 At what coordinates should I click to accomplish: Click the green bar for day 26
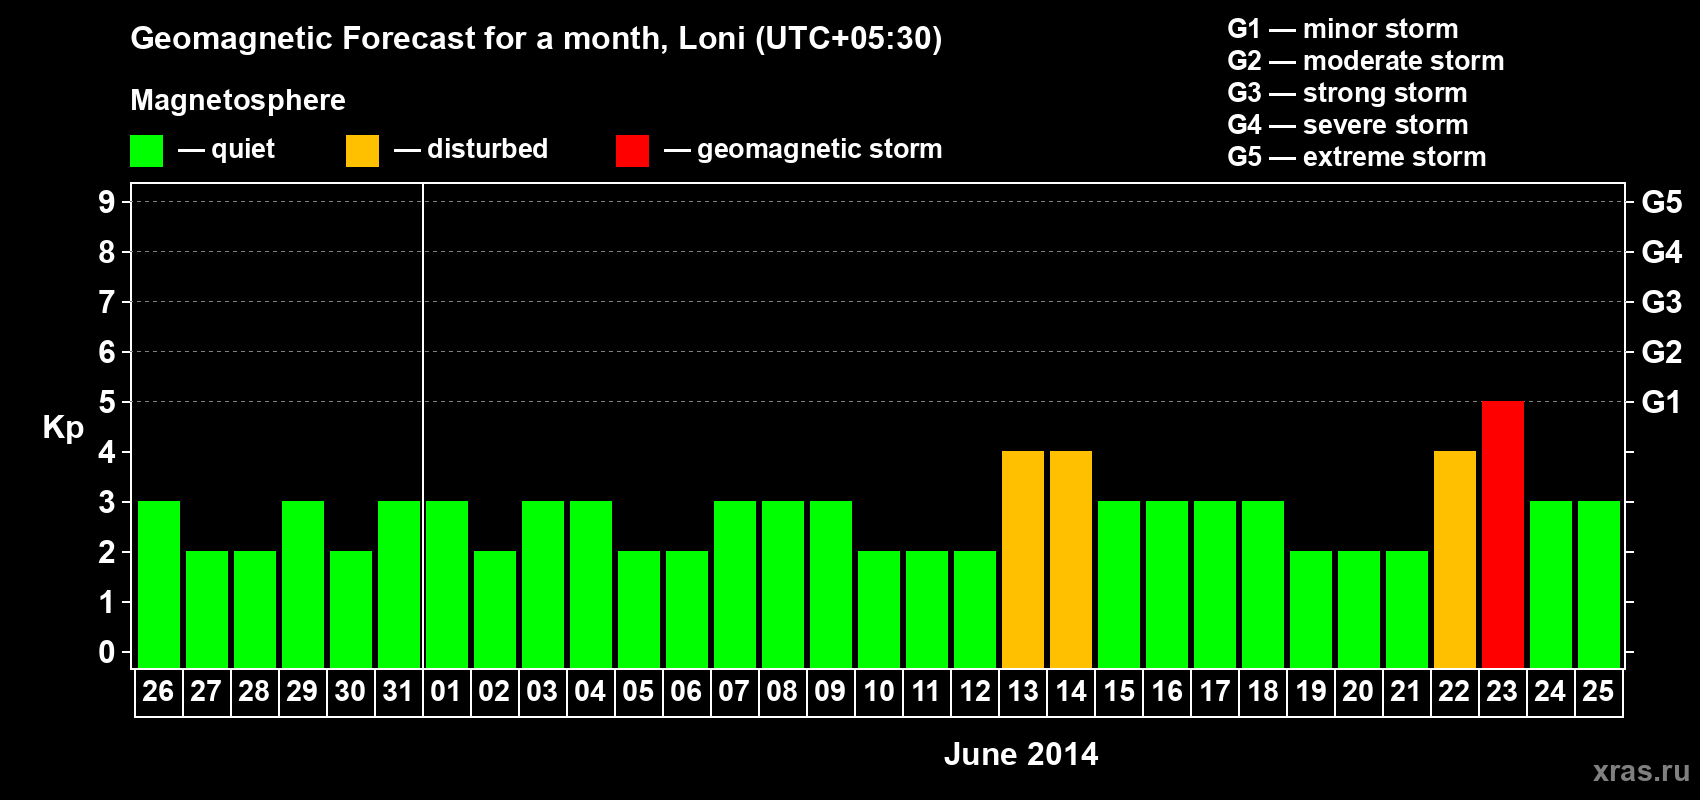[x=158, y=584]
